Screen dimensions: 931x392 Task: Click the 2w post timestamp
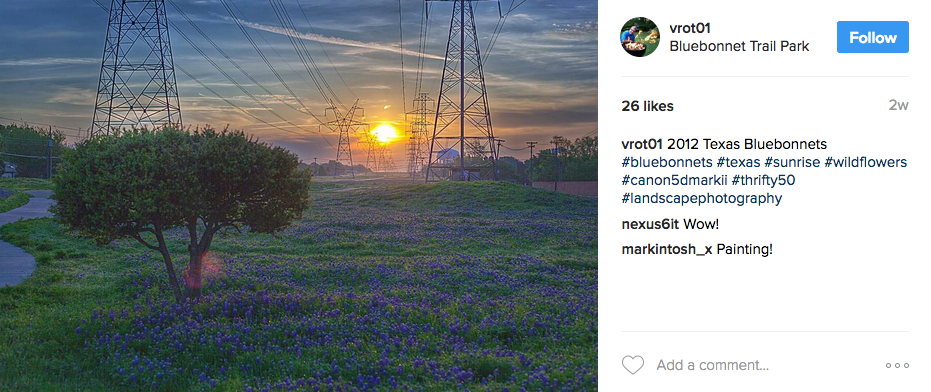click(x=898, y=106)
